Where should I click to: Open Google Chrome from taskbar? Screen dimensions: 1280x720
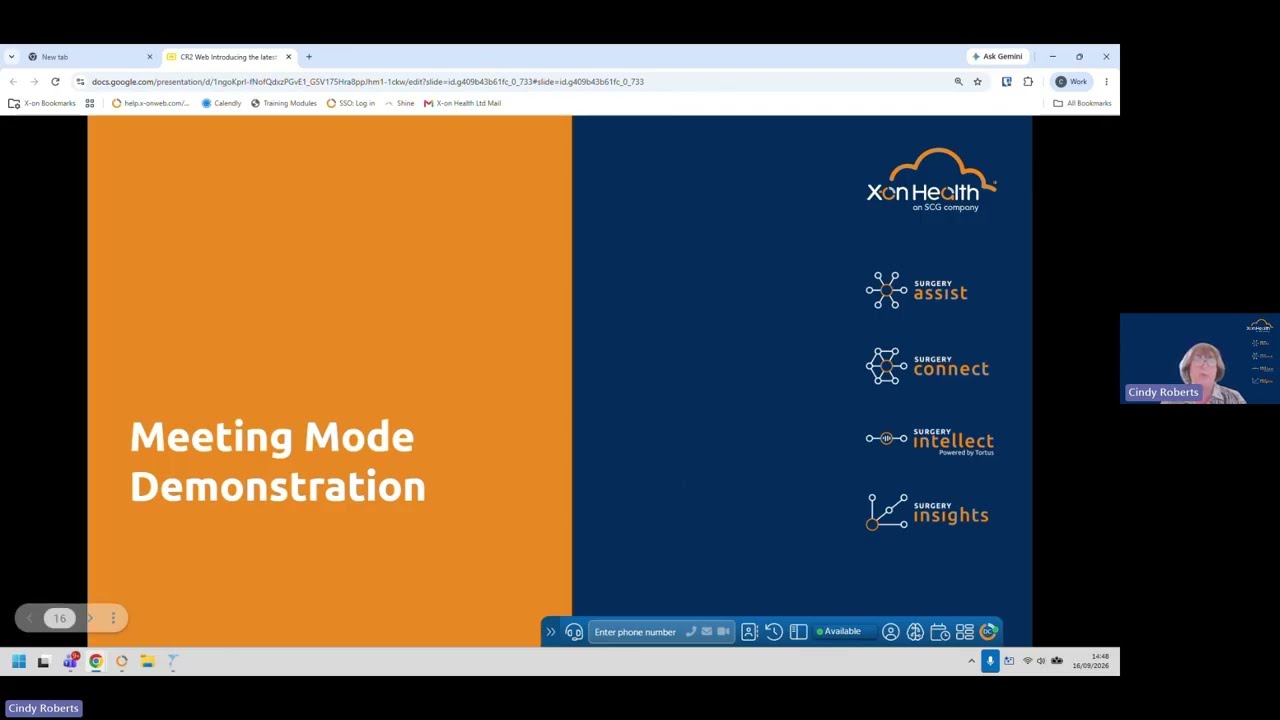[96, 661]
